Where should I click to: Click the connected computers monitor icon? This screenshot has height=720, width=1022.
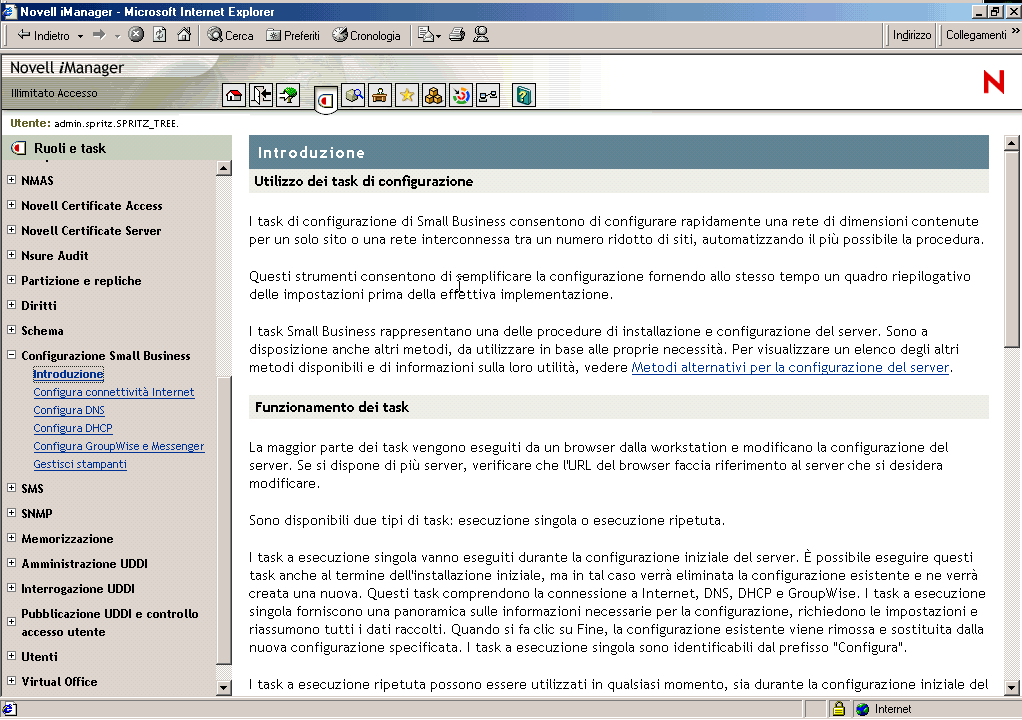click(x=488, y=96)
